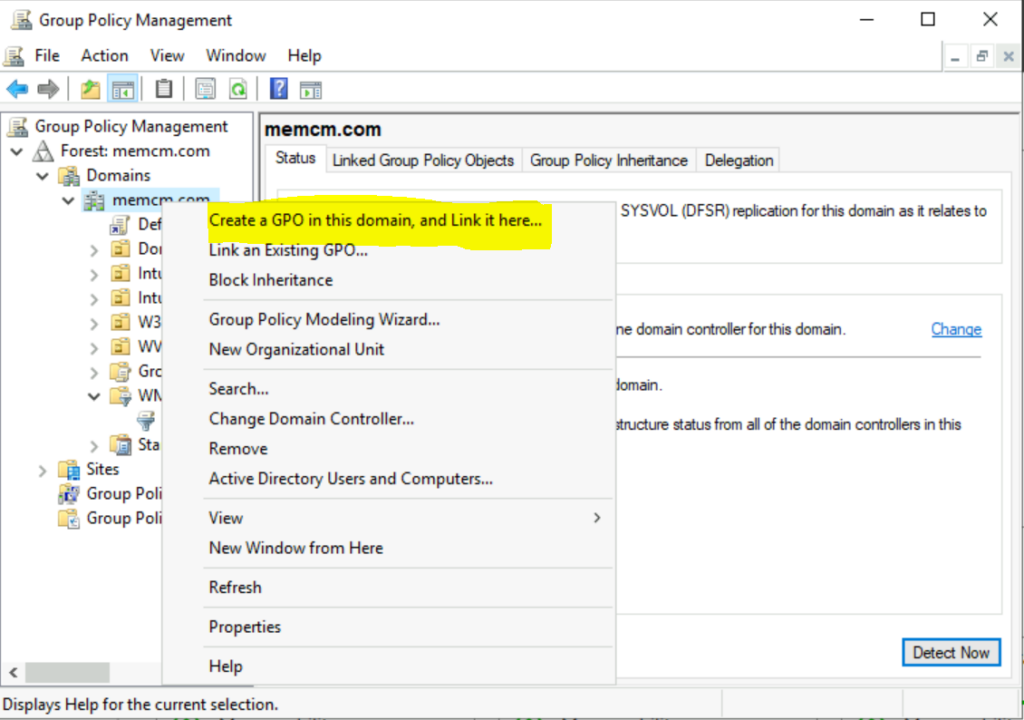This screenshot has height=720, width=1024.
Task: Open the Help menu in menu bar
Action: coord(304,56)
